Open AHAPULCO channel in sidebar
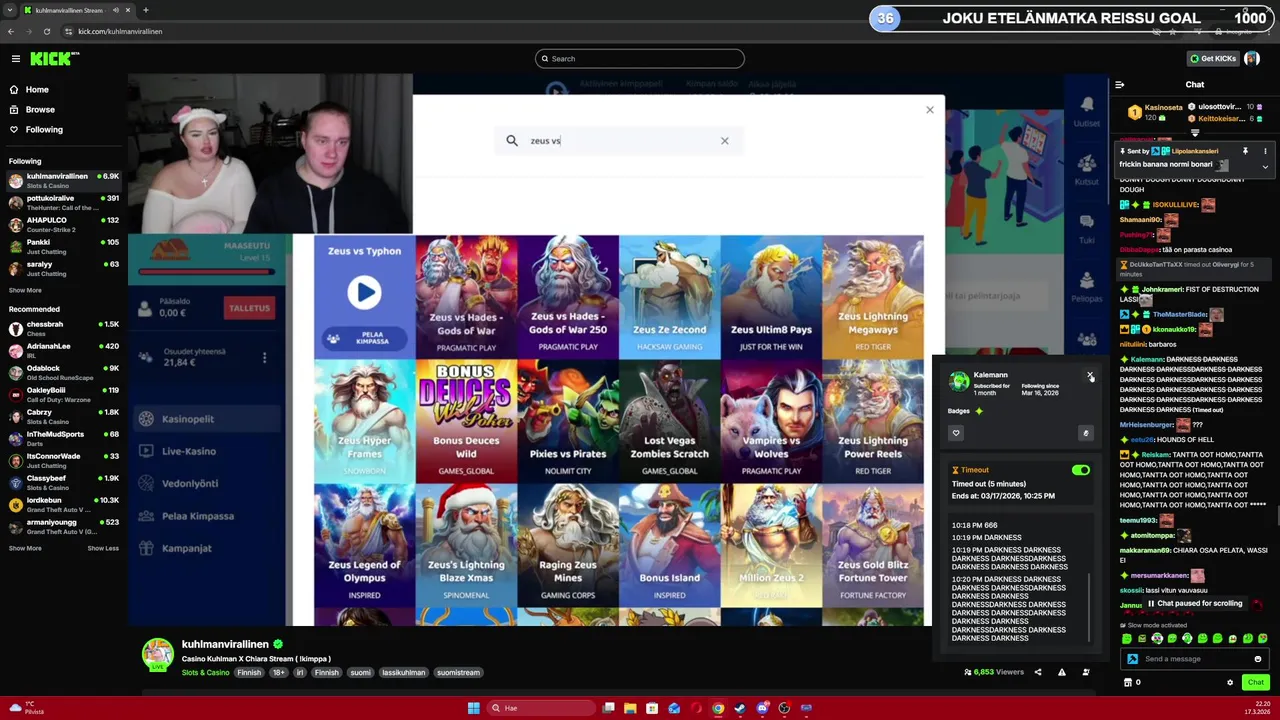The image size is (1280, 720). [x=64, y=225]
